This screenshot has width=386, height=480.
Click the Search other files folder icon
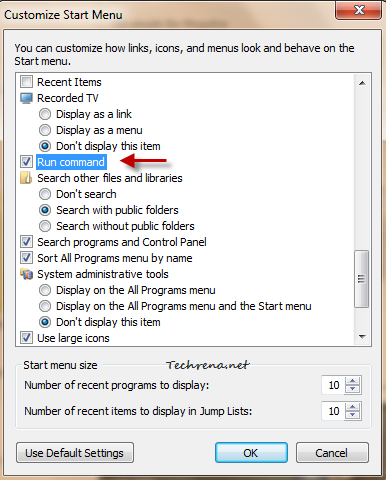pos(26,178)
